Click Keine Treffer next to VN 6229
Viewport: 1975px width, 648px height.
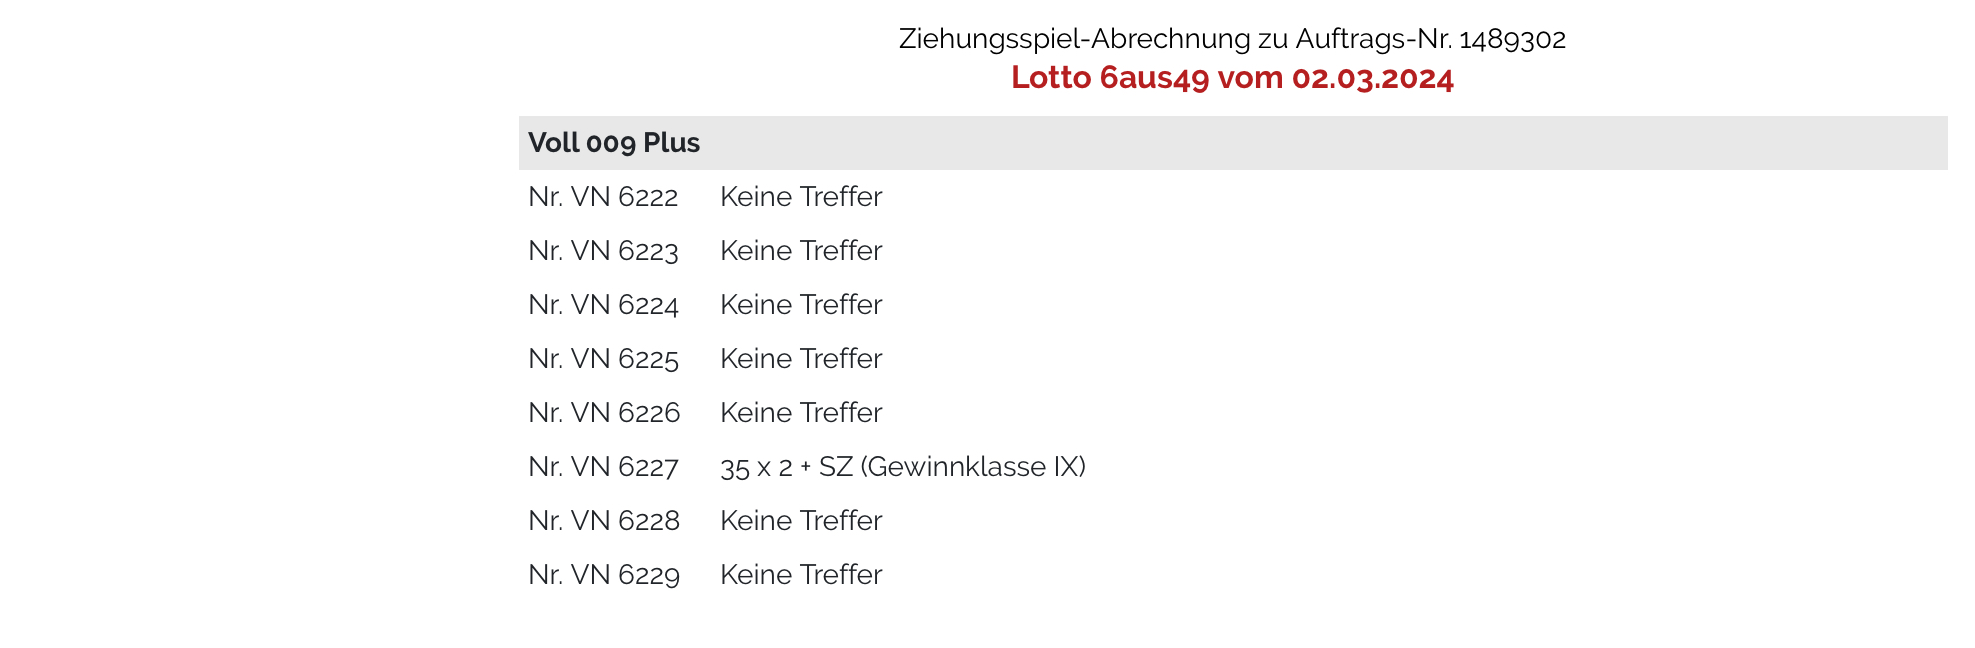pos(801,575)
